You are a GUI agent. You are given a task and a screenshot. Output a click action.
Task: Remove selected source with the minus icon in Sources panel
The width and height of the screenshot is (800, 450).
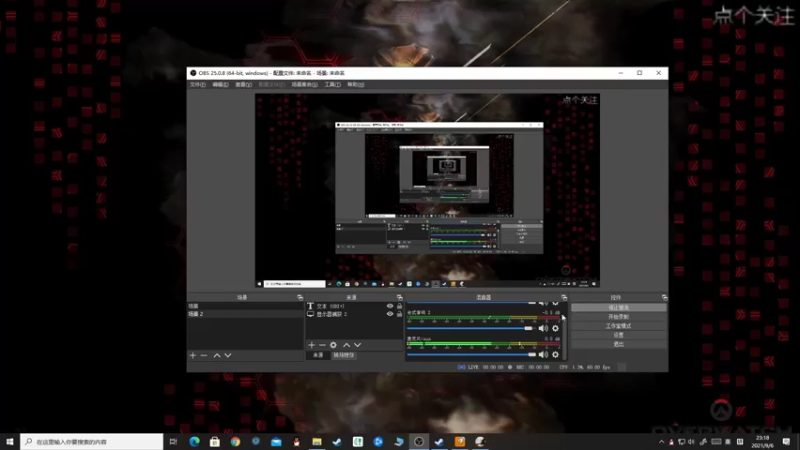[322, 345]
